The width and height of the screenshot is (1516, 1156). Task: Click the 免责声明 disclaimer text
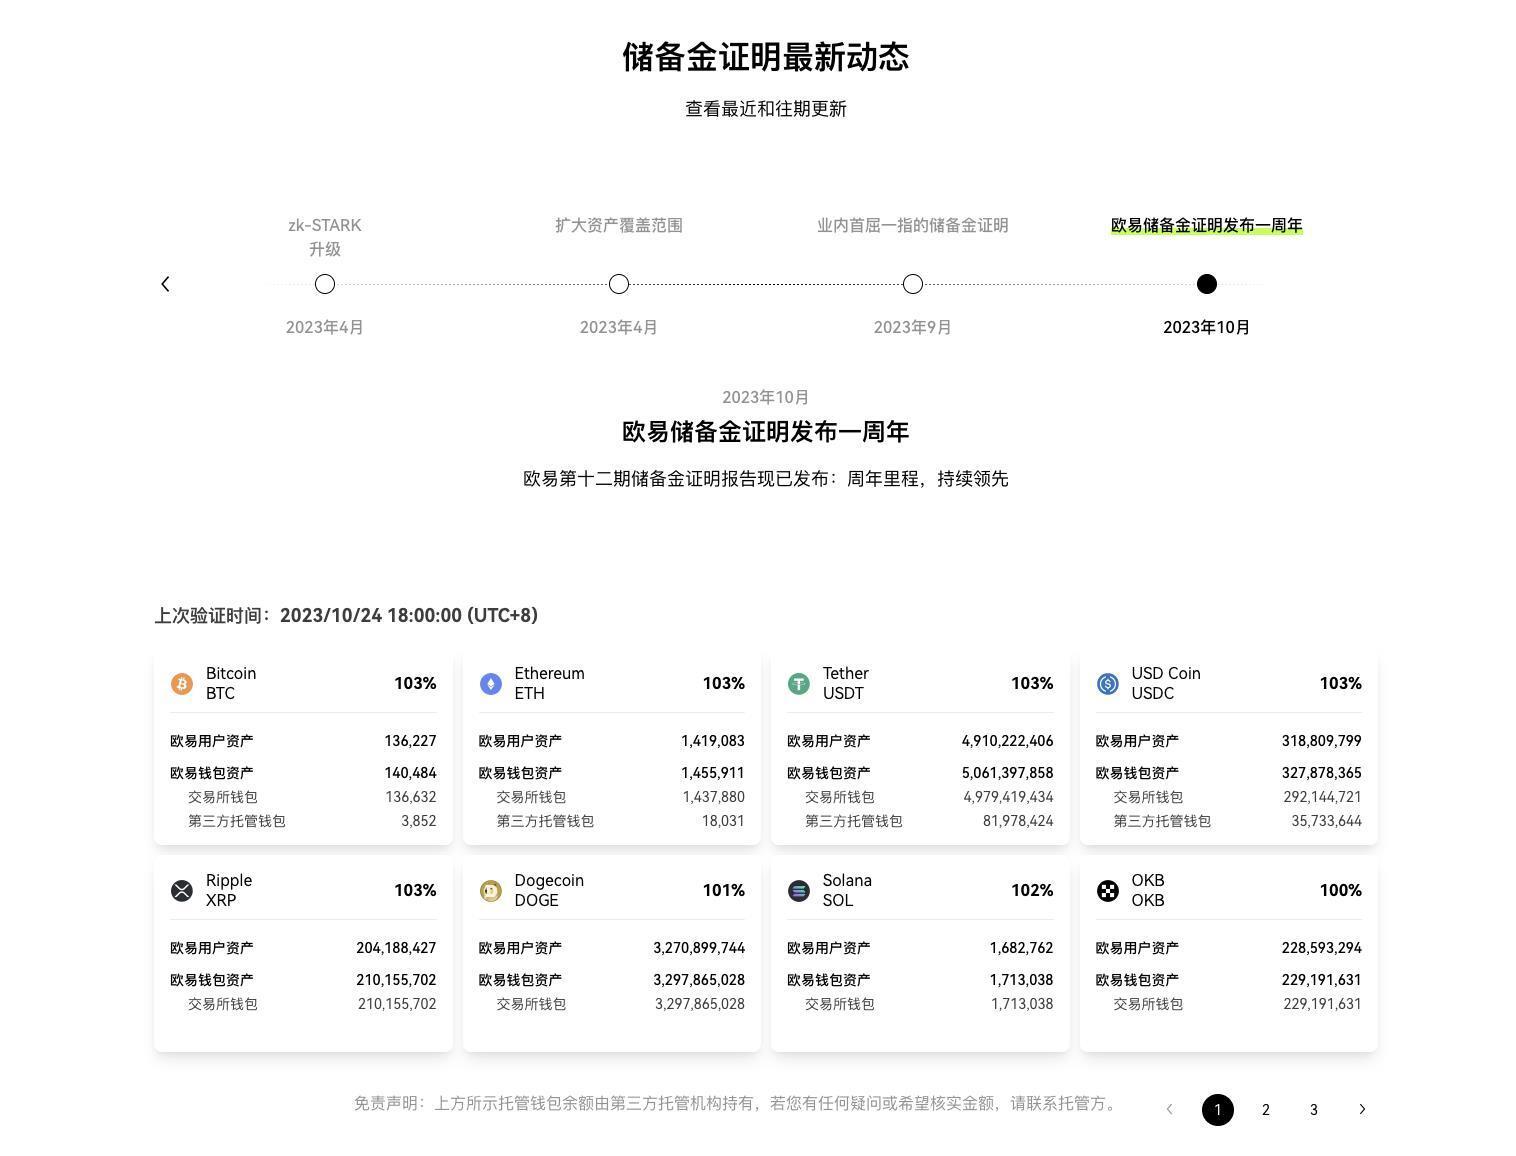click(x=736, y=1104)
